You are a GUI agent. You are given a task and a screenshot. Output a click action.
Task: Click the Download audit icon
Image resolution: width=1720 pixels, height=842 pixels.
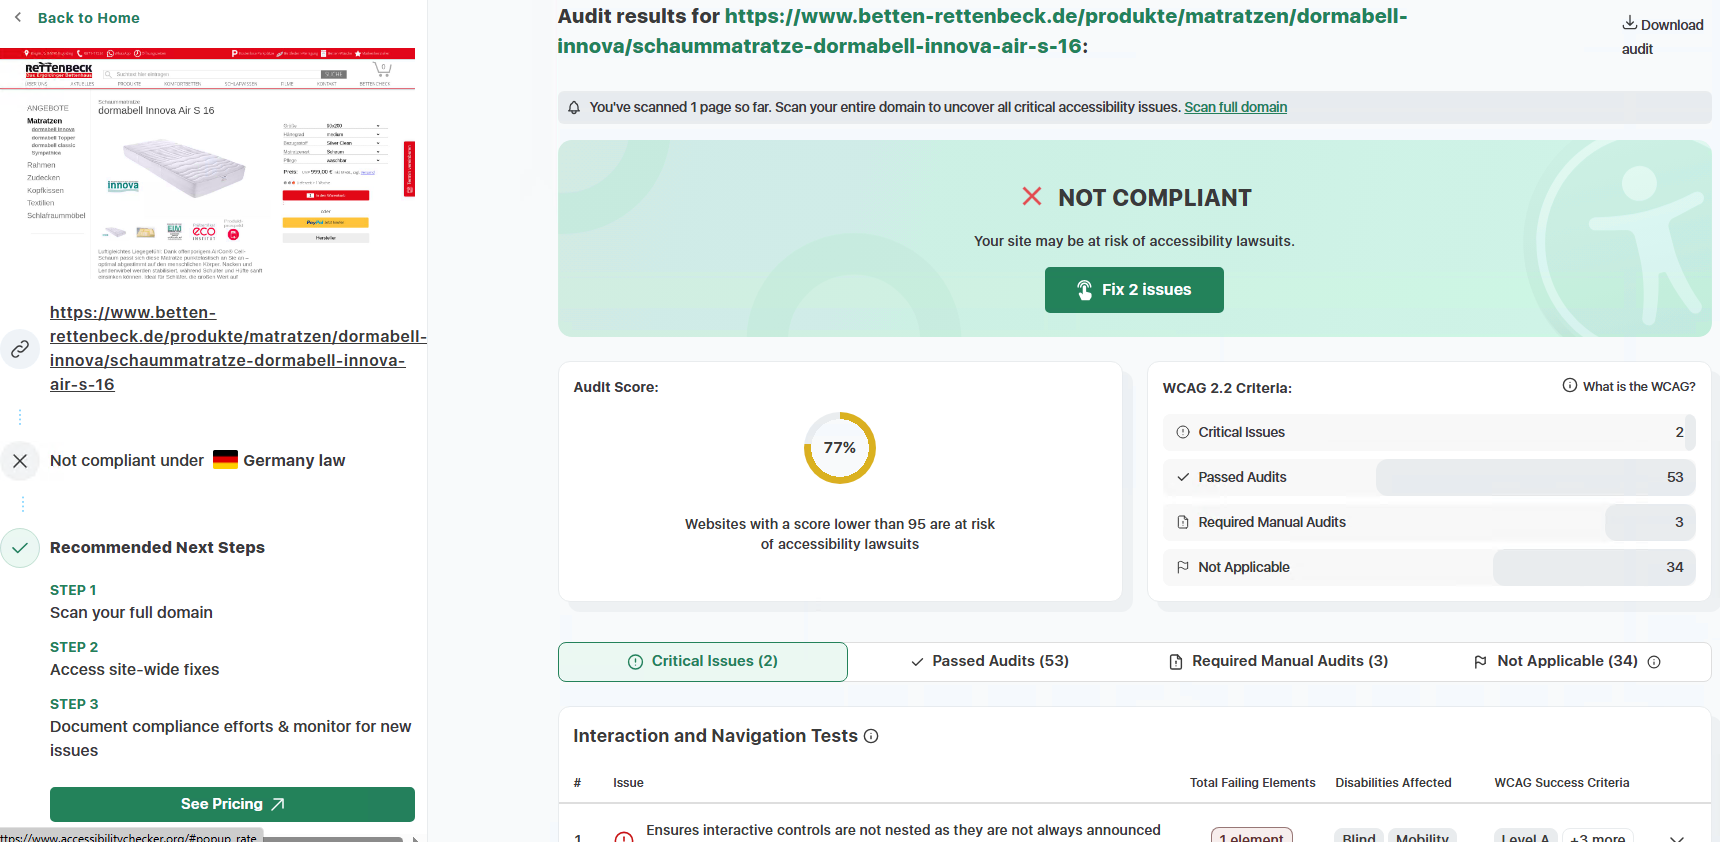click(x=1629, y=23)
